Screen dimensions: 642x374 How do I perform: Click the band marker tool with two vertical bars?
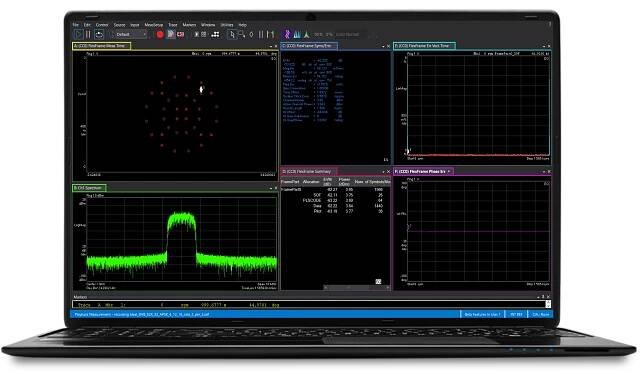click(261, 34)
